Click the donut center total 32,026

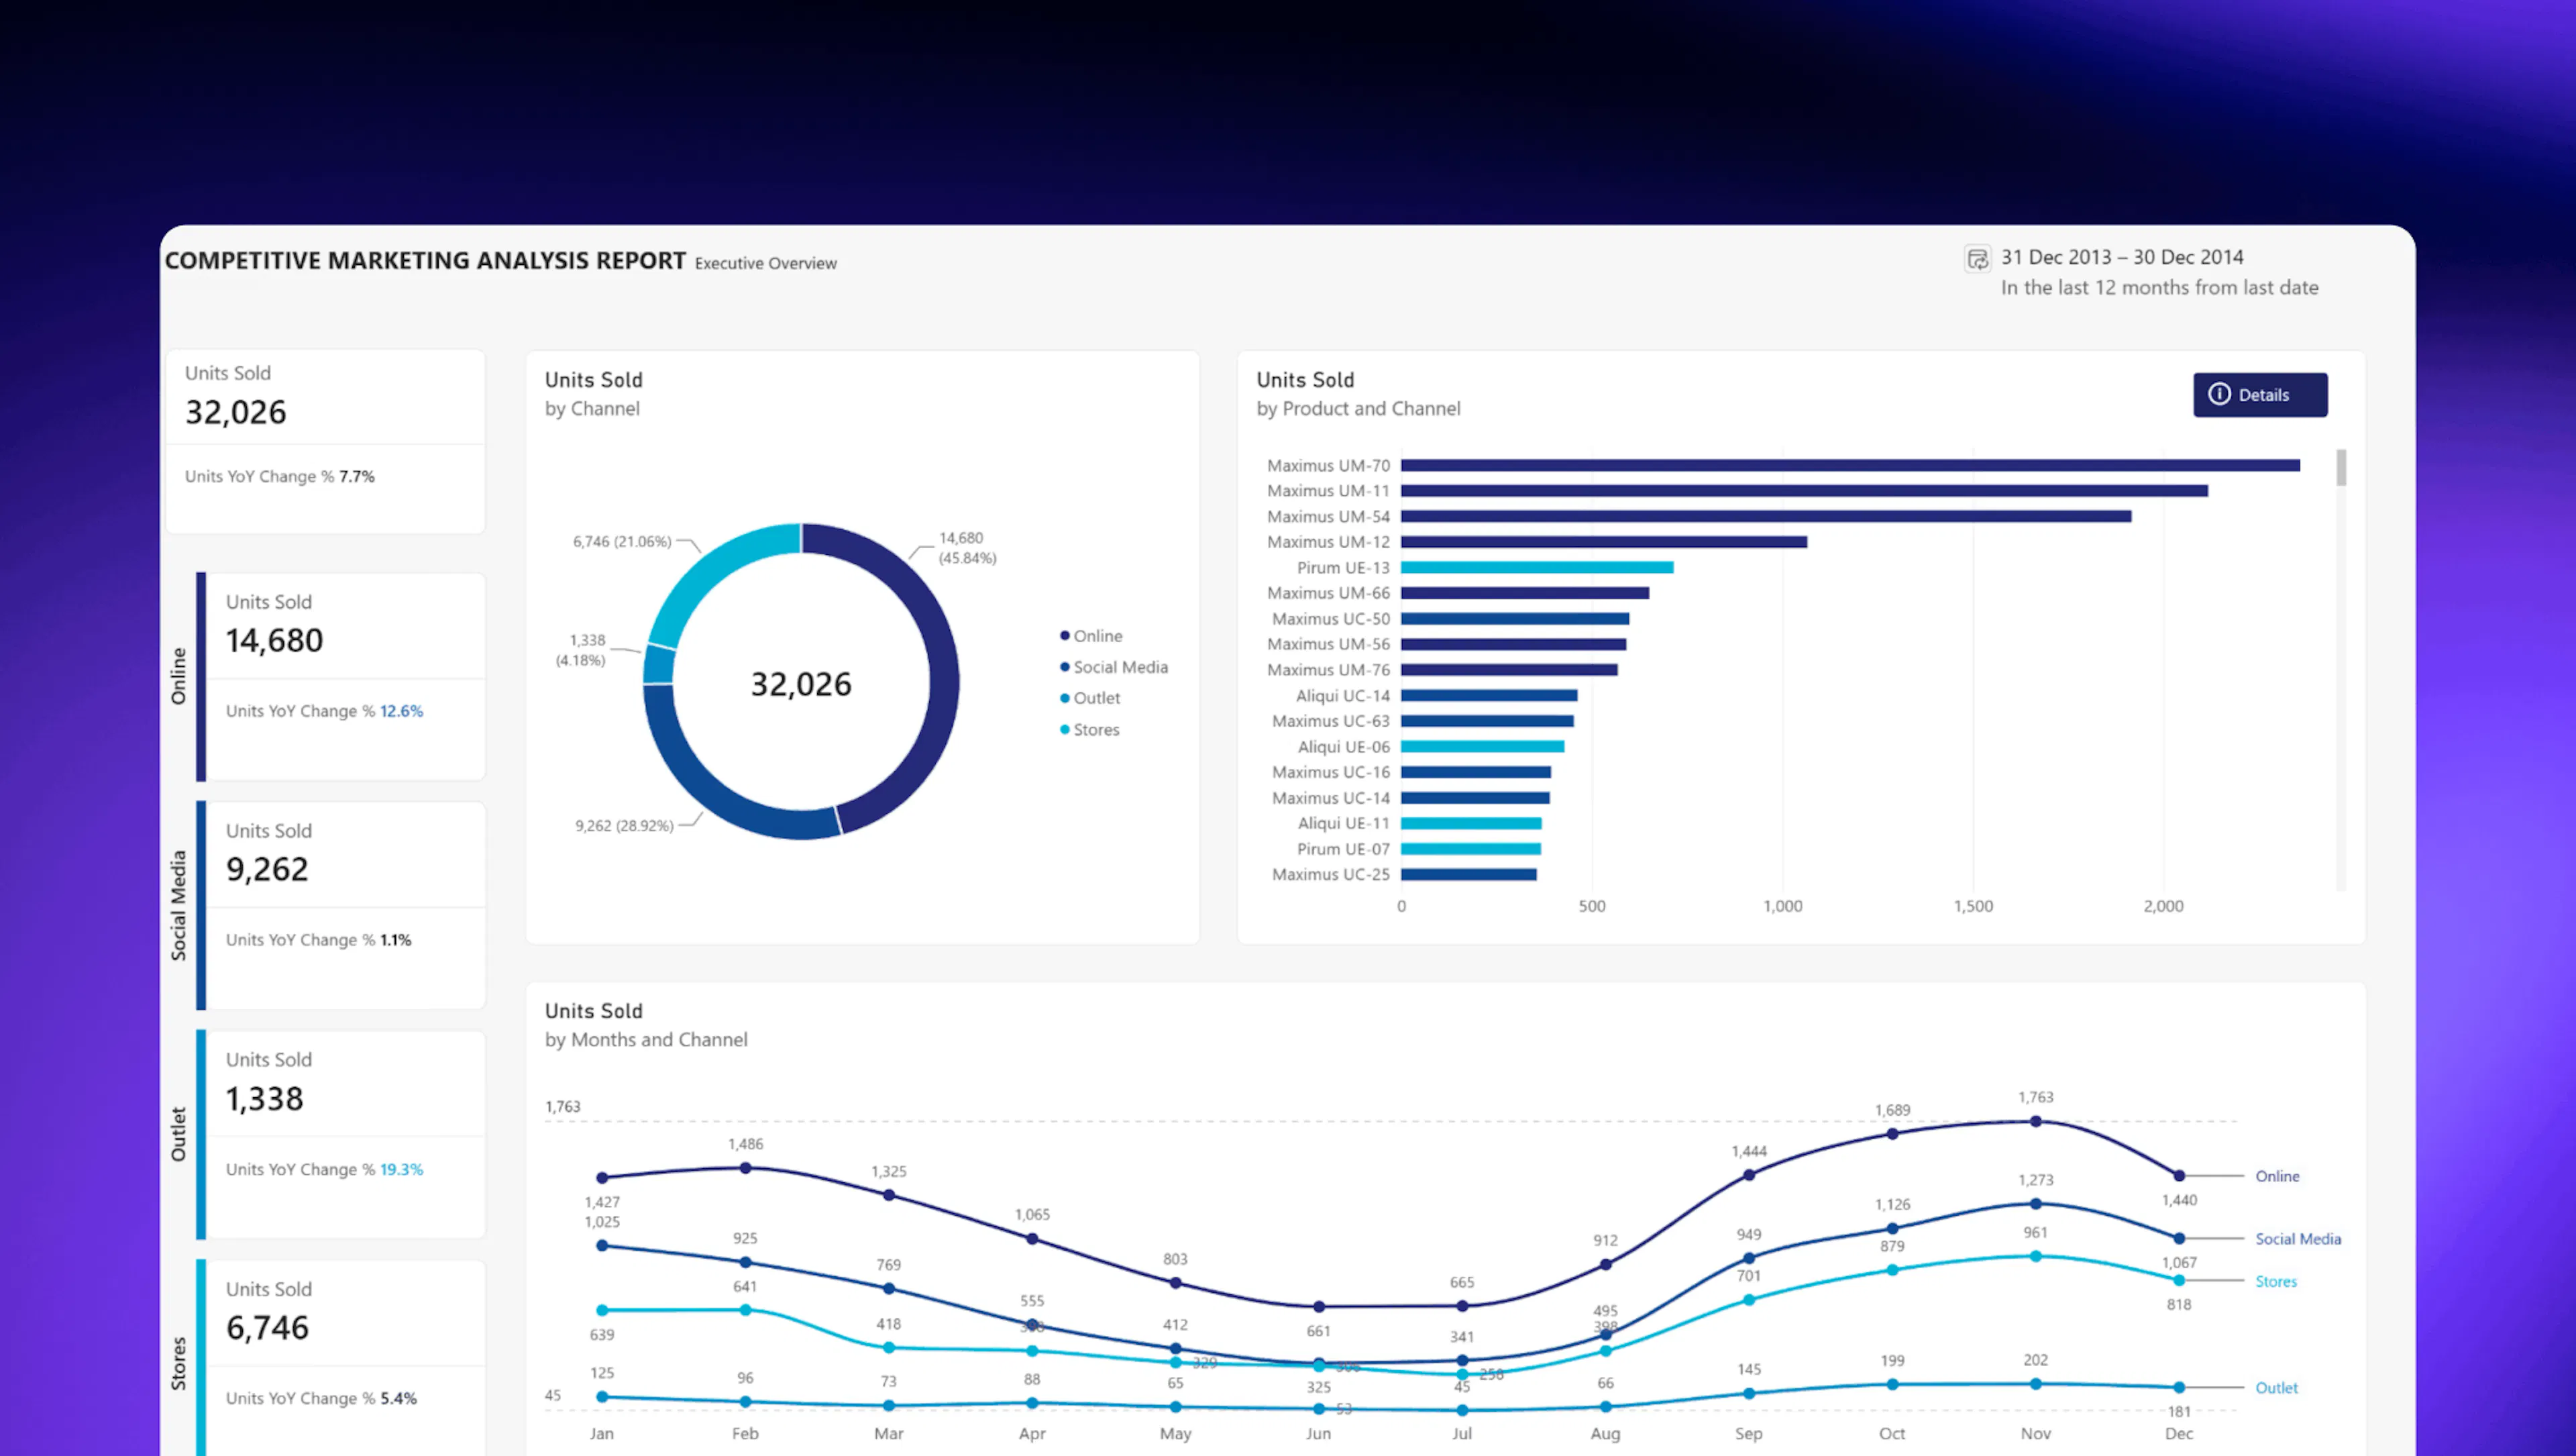(x=801, y=684)
